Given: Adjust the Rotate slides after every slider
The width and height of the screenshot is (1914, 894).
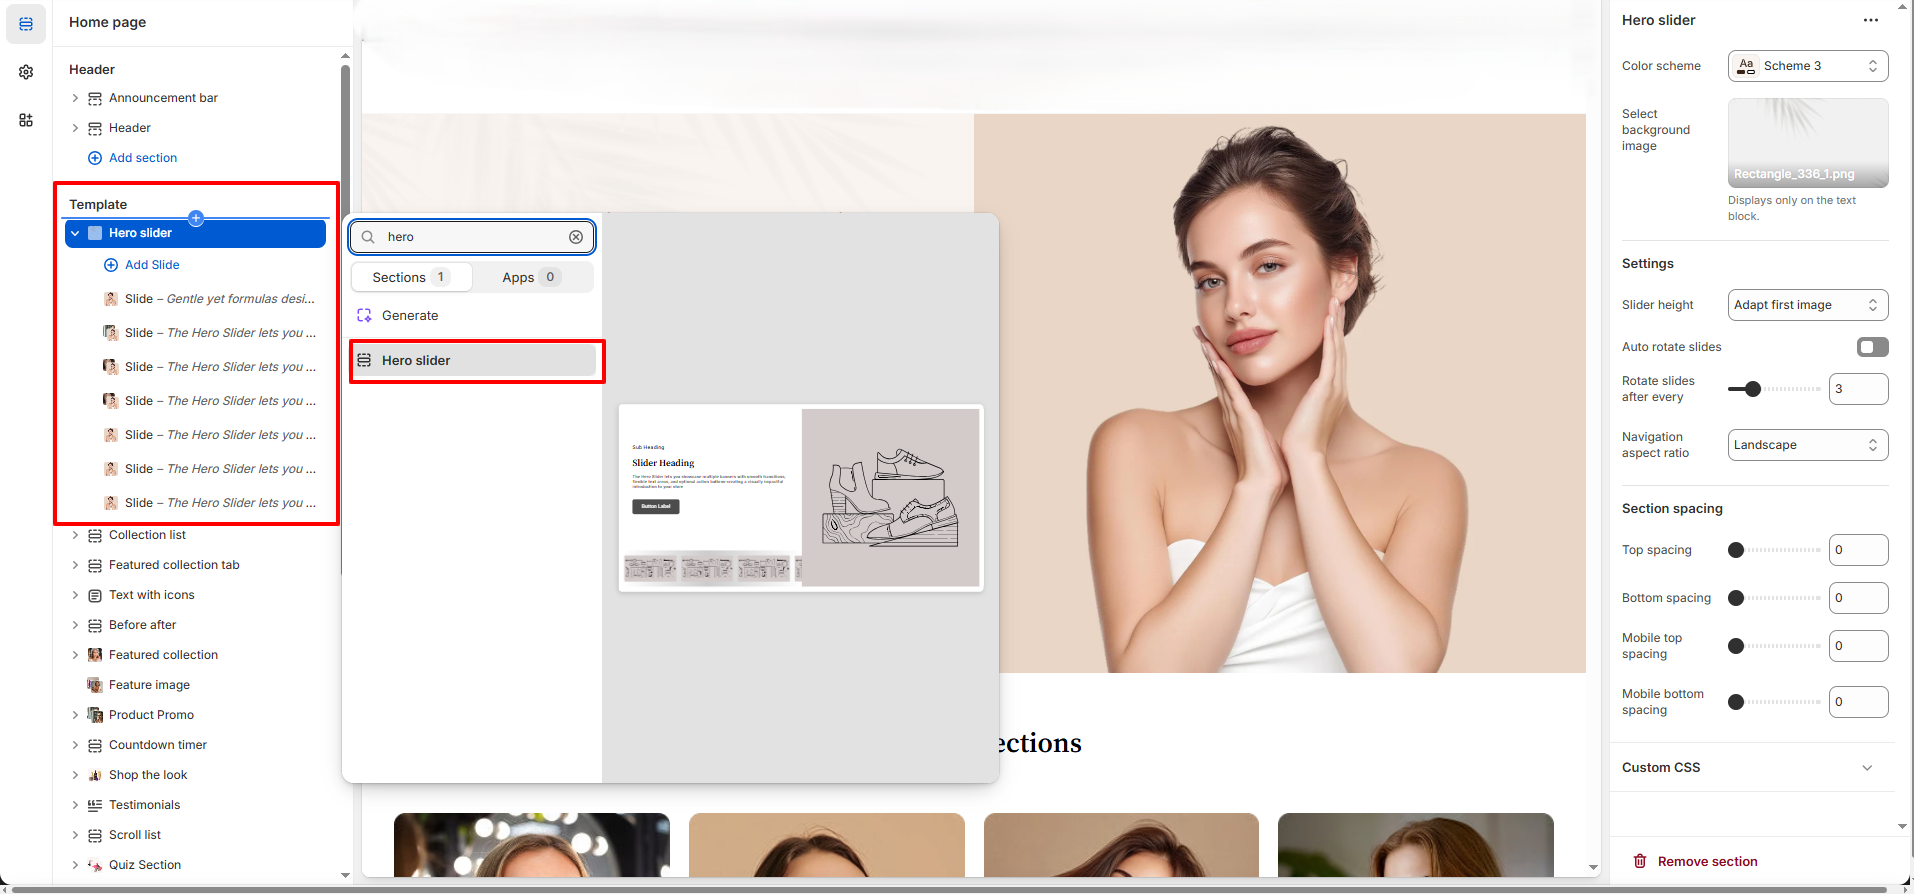Looking at the screenshot, I should click(1752, 389).
